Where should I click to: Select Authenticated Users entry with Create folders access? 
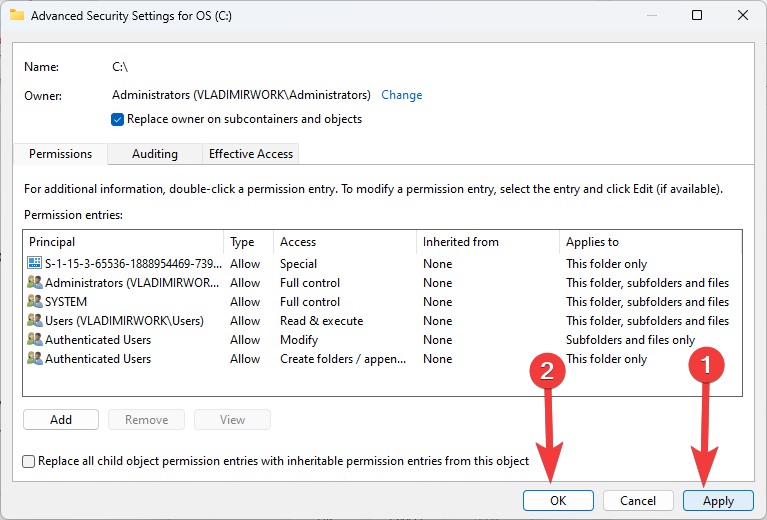pyautogui.click(x=98, y=359)
